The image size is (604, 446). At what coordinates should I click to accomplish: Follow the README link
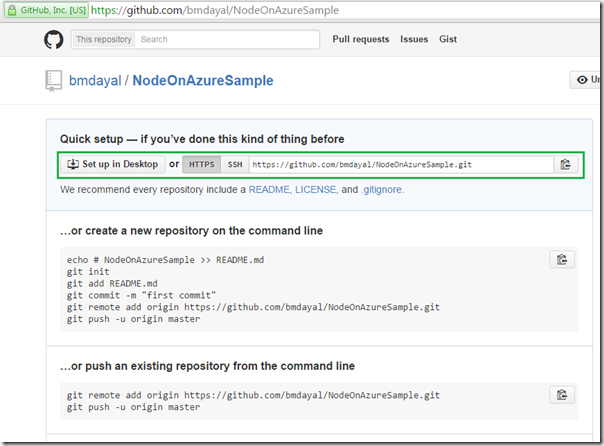click(269, 189)
